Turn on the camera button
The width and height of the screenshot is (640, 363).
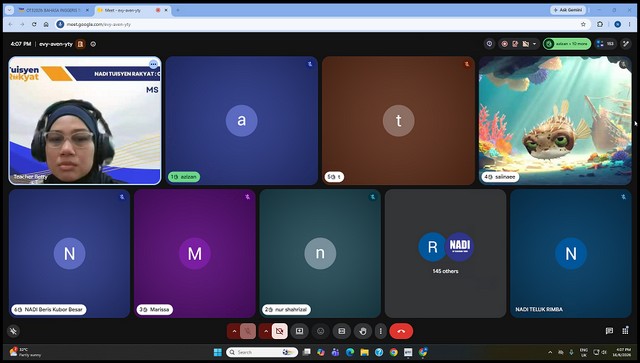click(279, 331)
